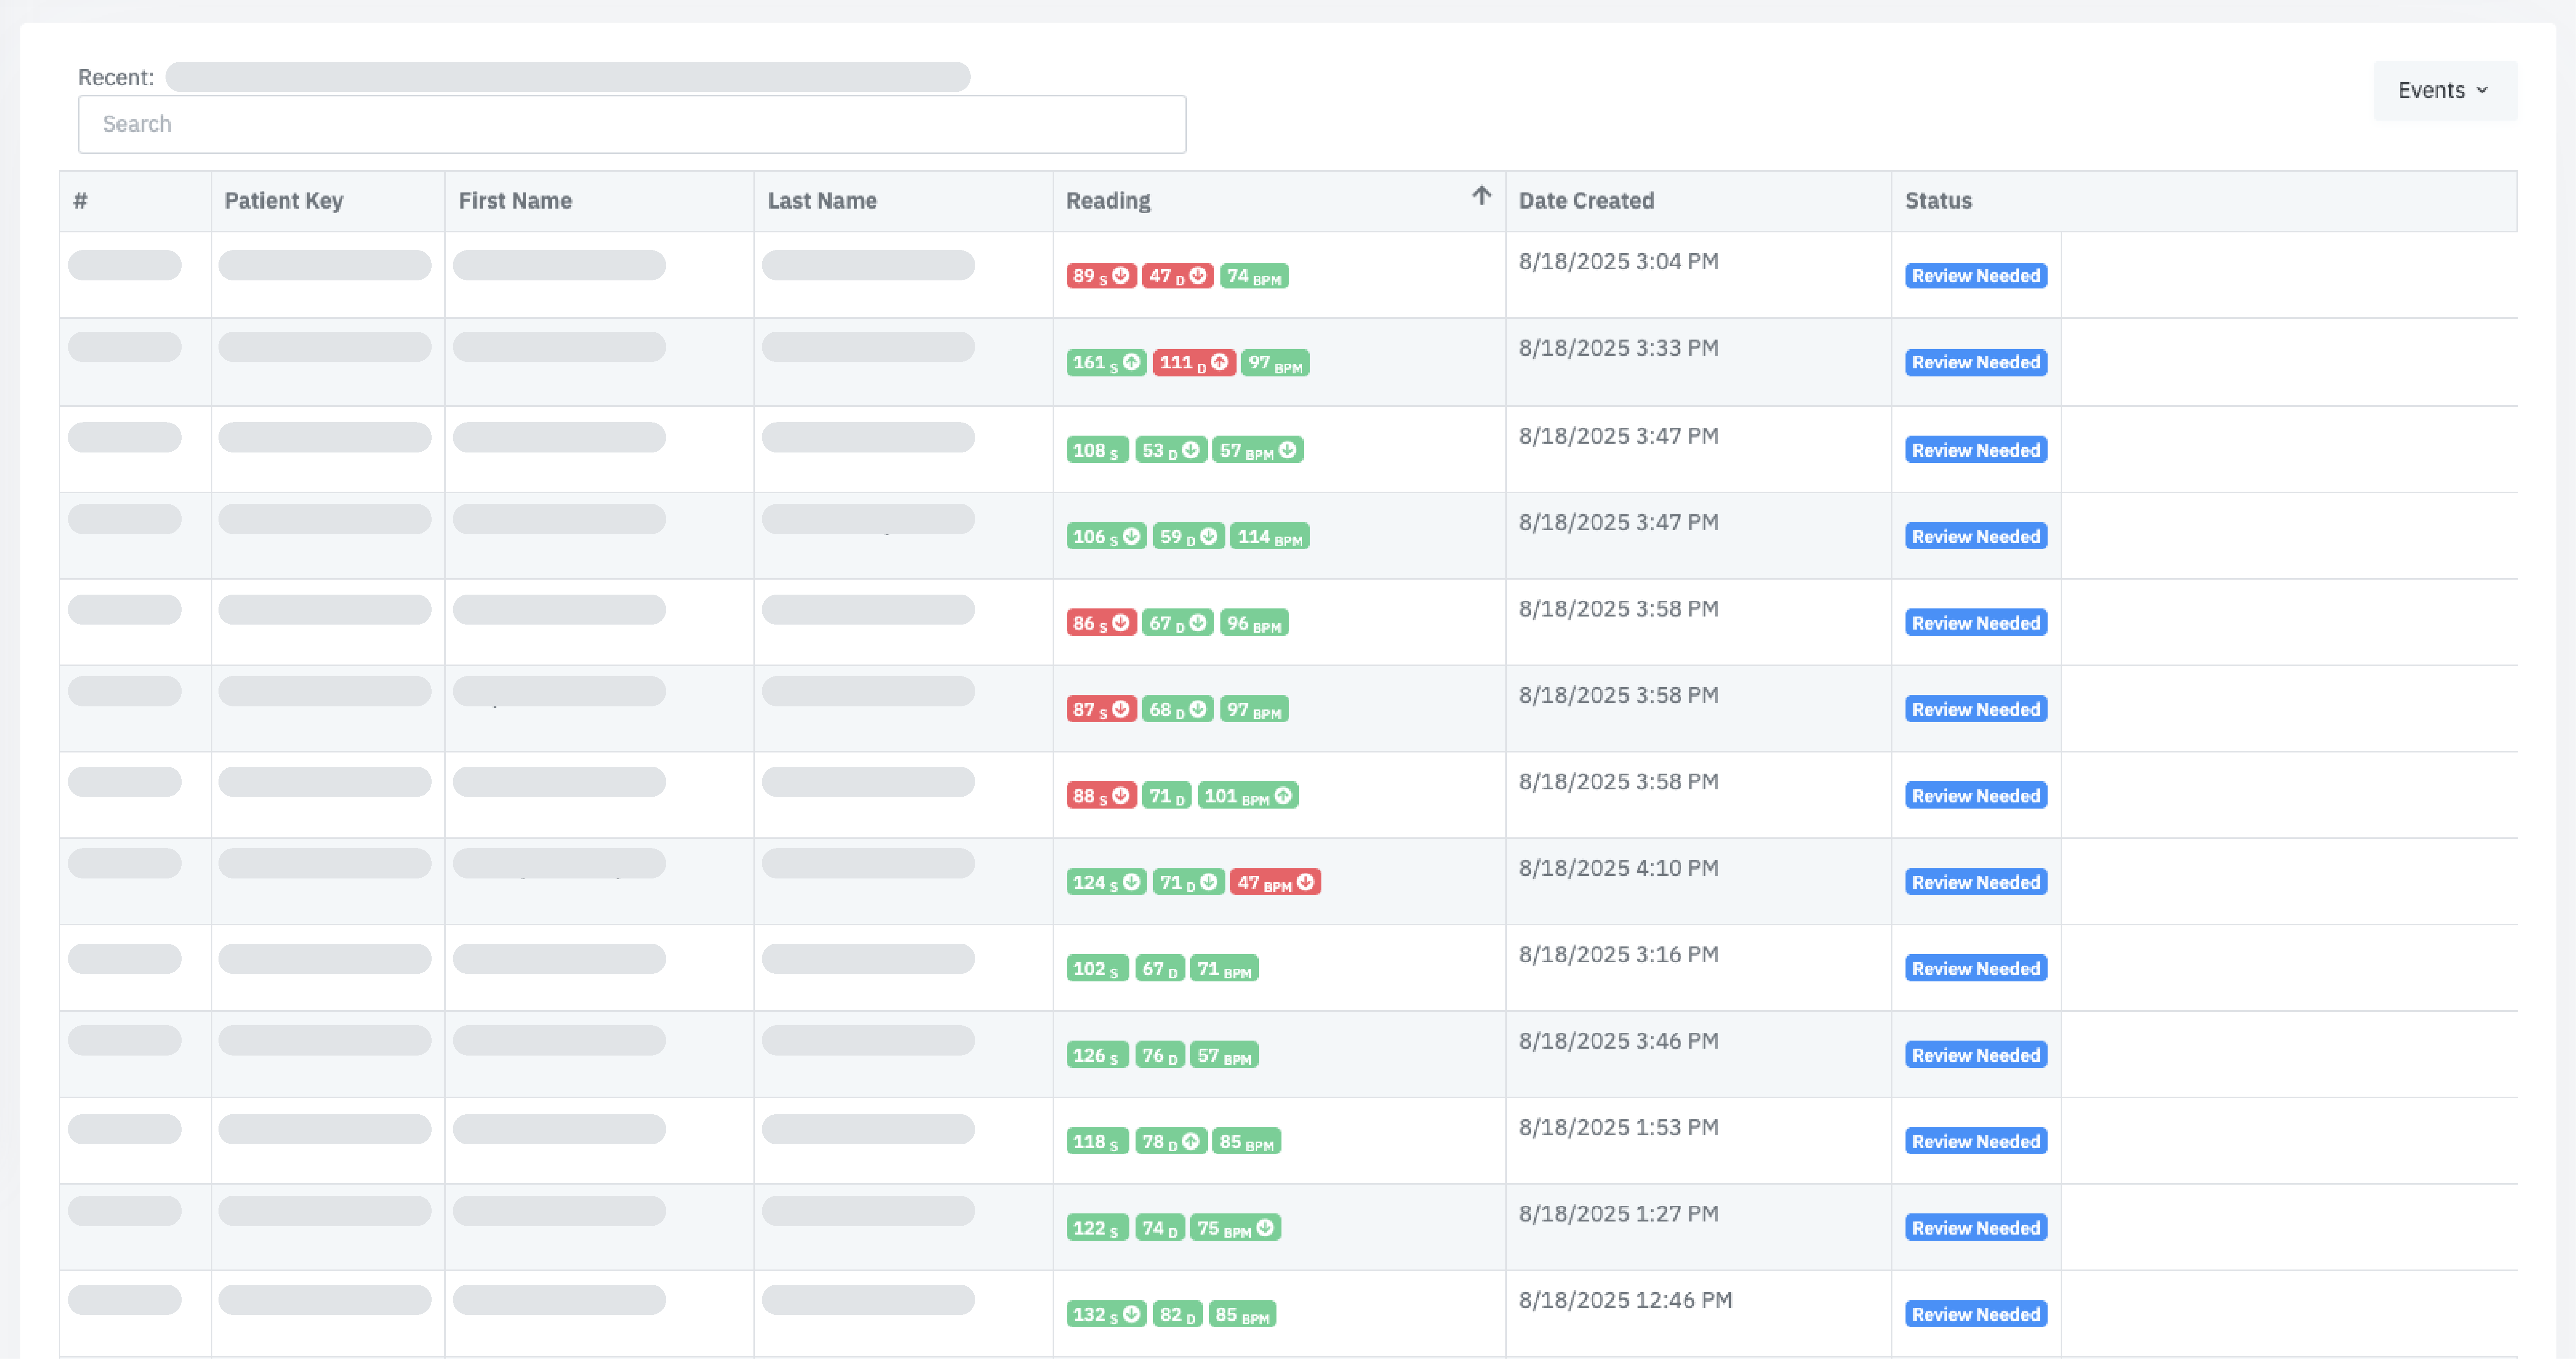Open Review Needed for the 3:33 PM reading
This screenshot has height=1359, width=2576.
point(1976,363)
